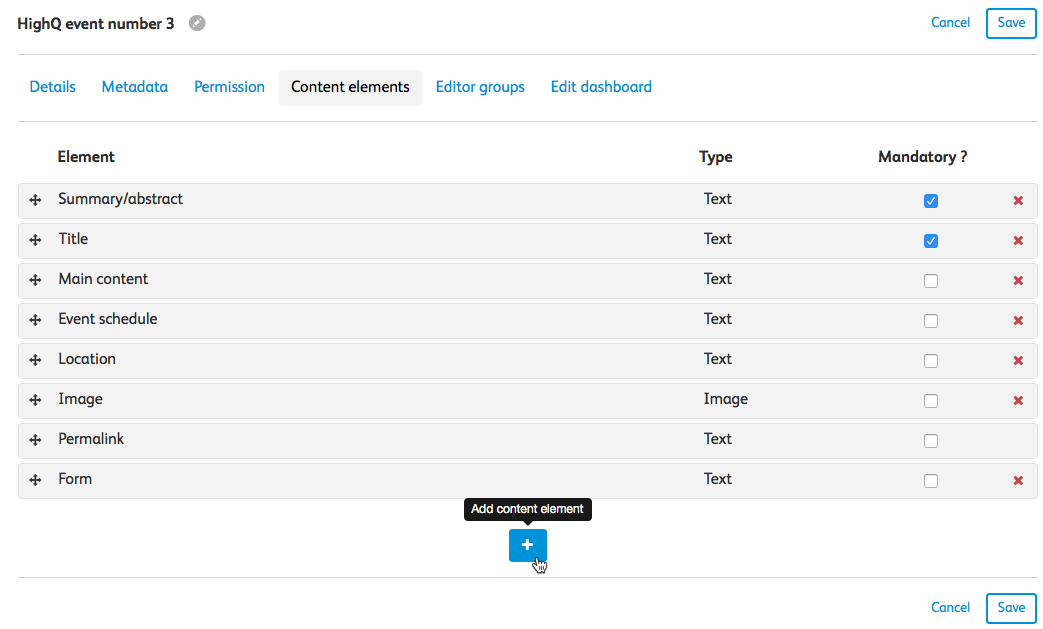Delete the Summary/abstract element with red X
This screenshot has height=629, width=1043.
pos(1018,201)
